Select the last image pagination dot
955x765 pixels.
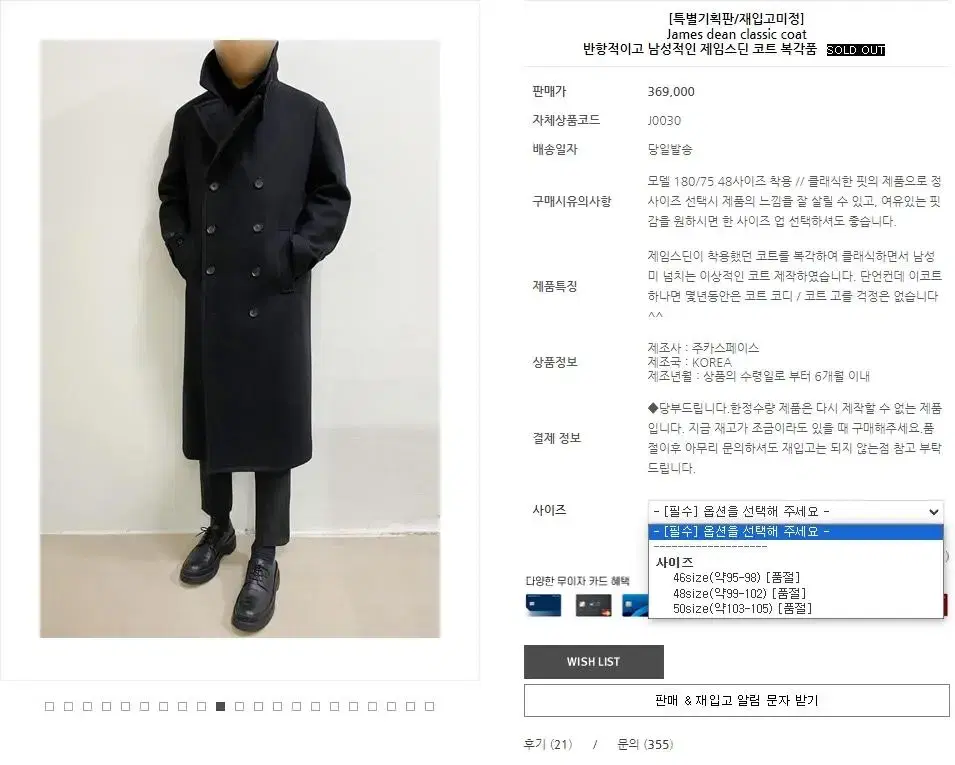pos(429,707)
